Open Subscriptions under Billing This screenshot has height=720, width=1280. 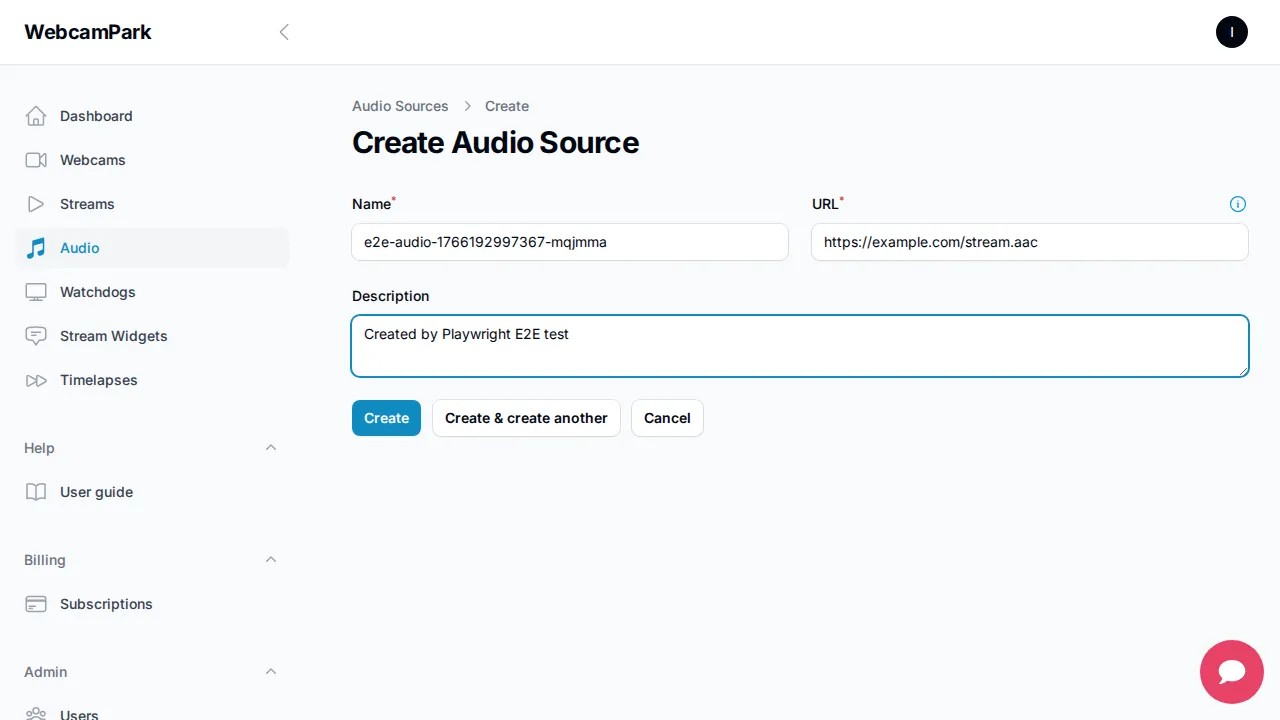[106, 604]
